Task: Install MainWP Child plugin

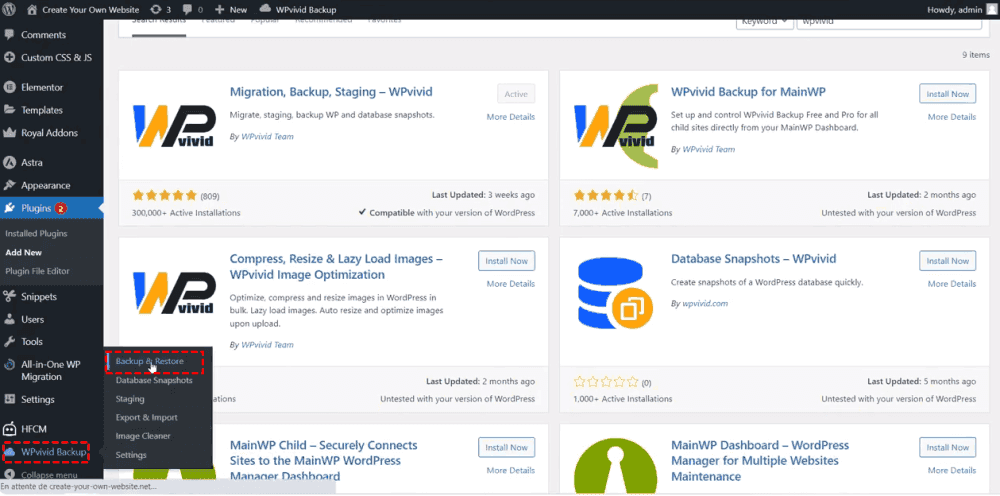Action: pos(506,447)
